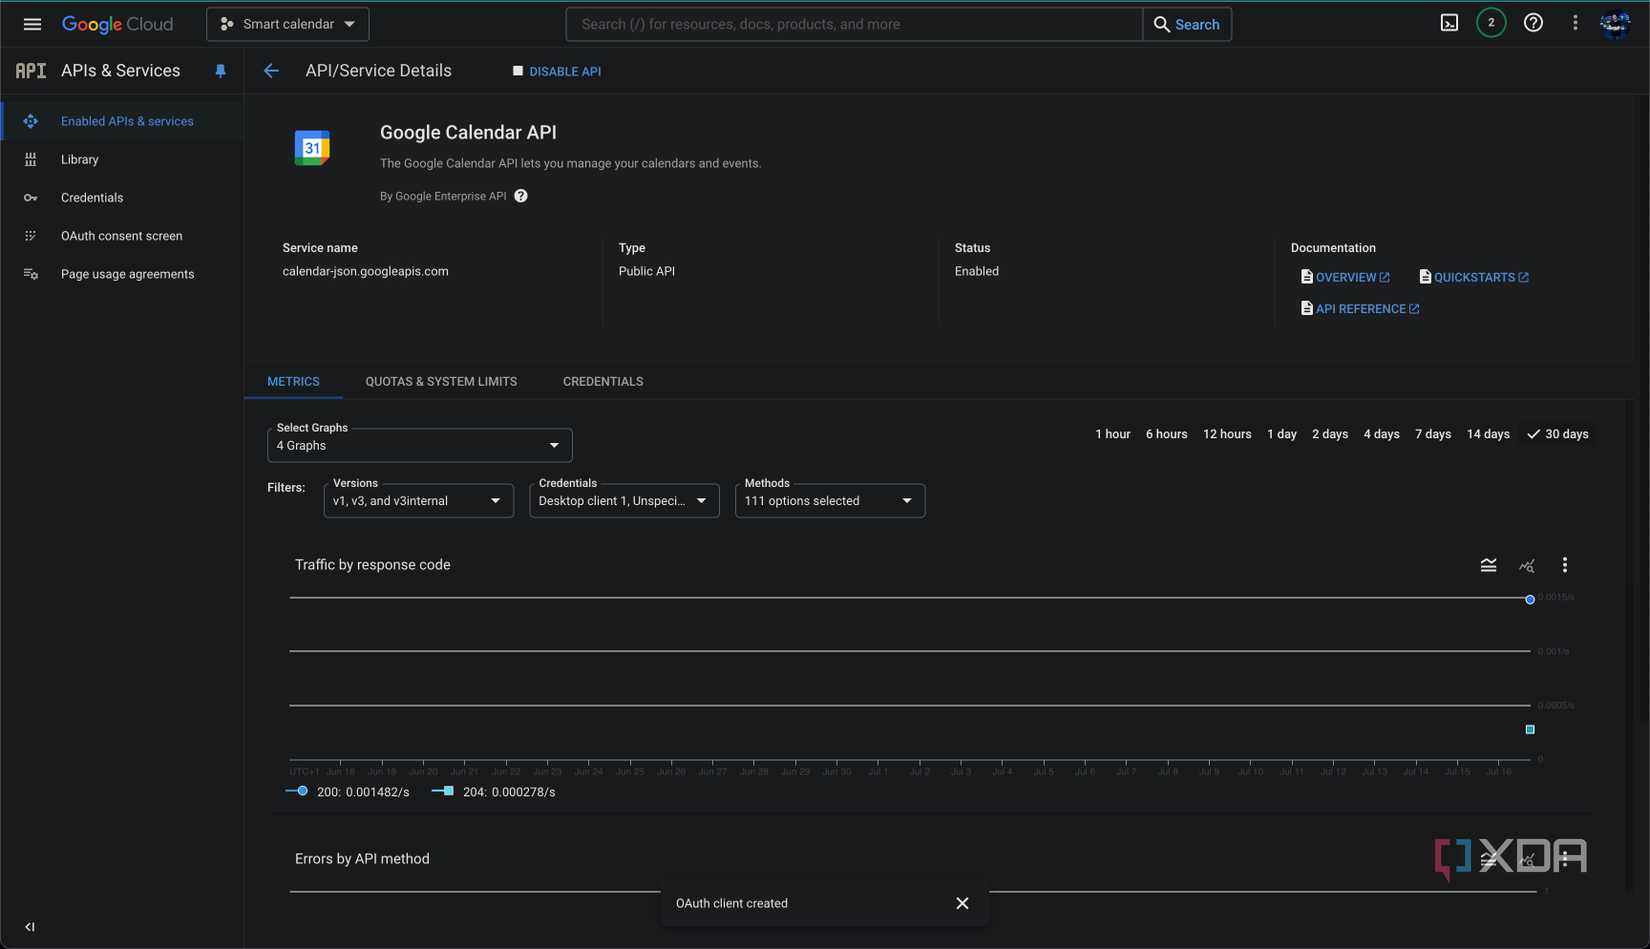Select the 7 days time range
Image resolution: width=1650 pixels, height=949 pixels.
[x=1432, y=434]
